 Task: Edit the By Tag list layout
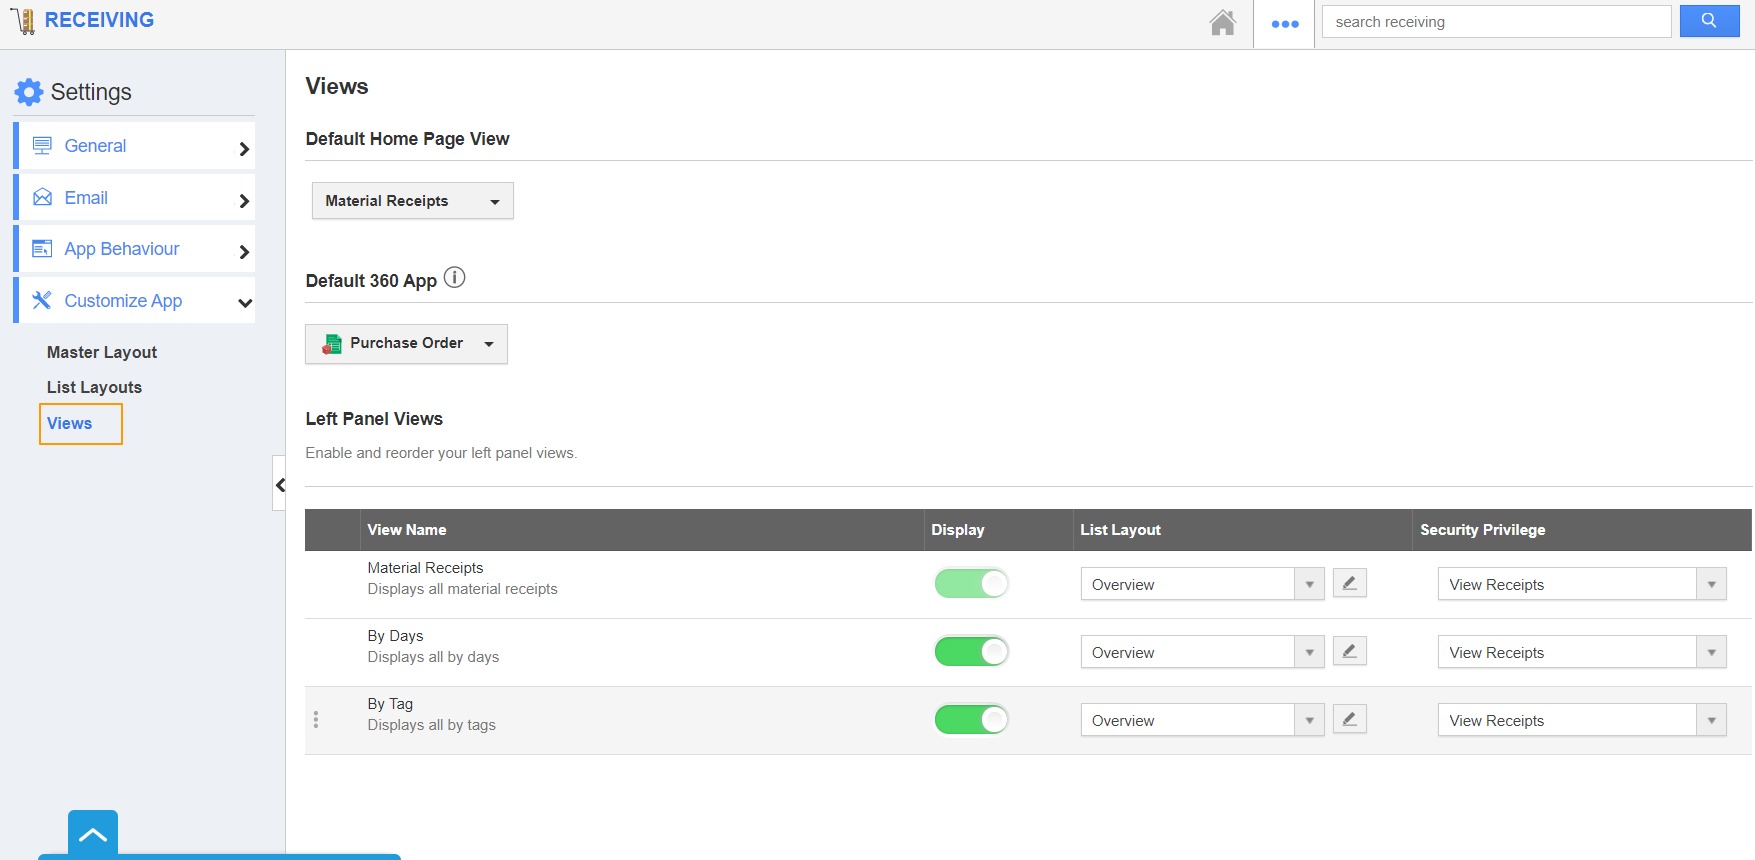coord(1349,719)
